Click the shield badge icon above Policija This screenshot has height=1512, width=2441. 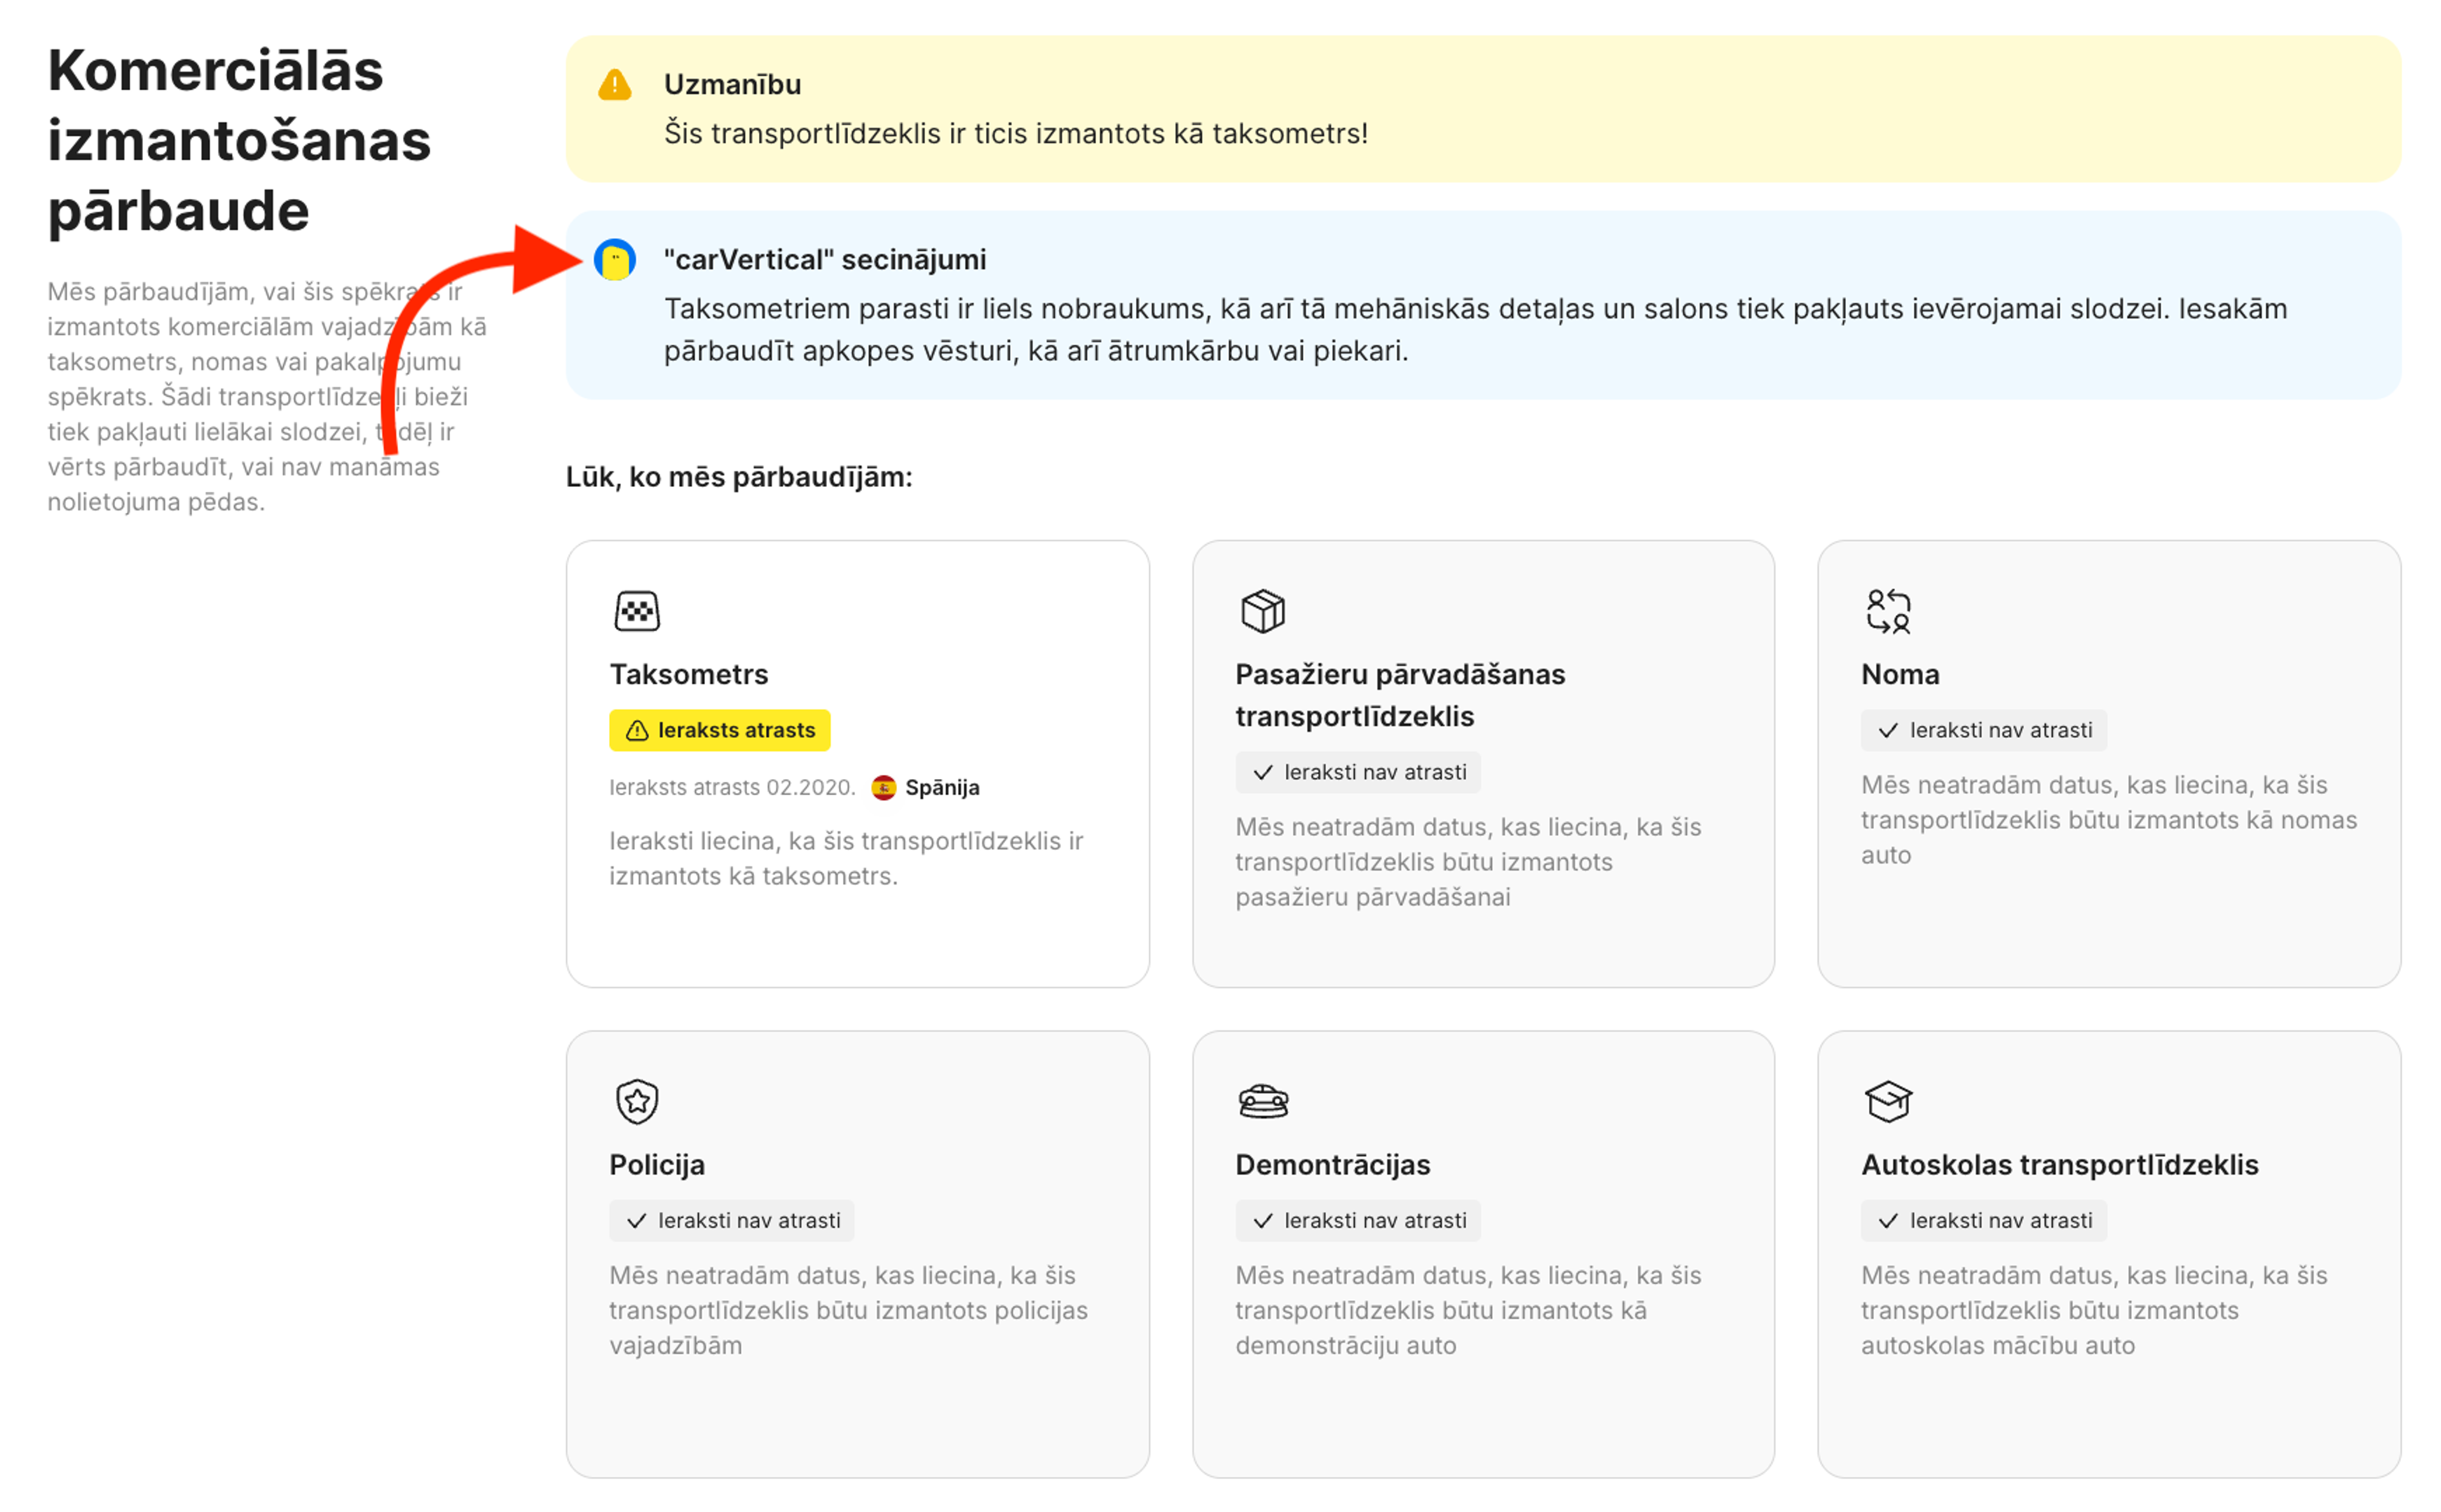637,1101
